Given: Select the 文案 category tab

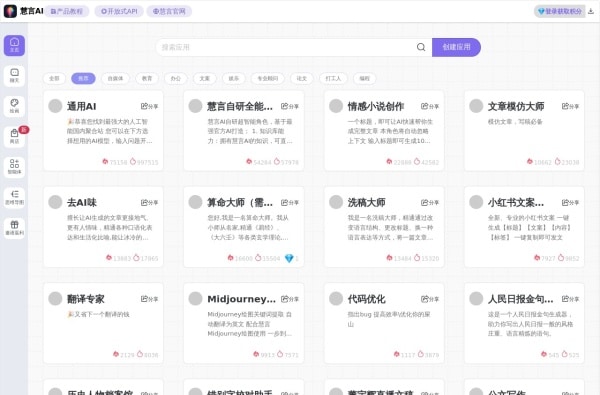Looking at the screenshot, I should (x=205, y=78).
